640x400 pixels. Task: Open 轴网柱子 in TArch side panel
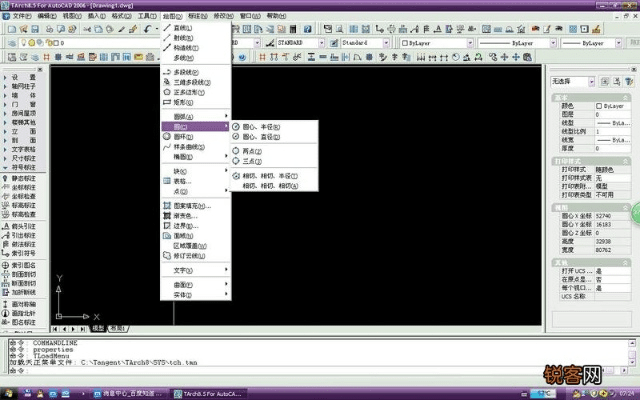23,85
